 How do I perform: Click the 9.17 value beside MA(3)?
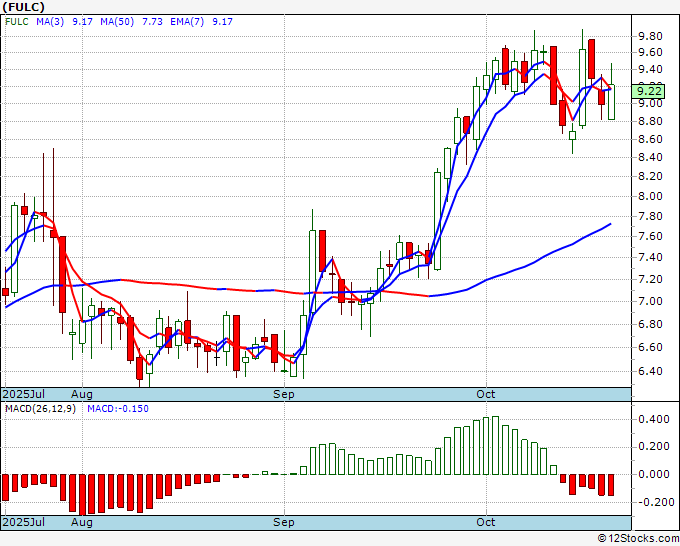pos(82,21)
